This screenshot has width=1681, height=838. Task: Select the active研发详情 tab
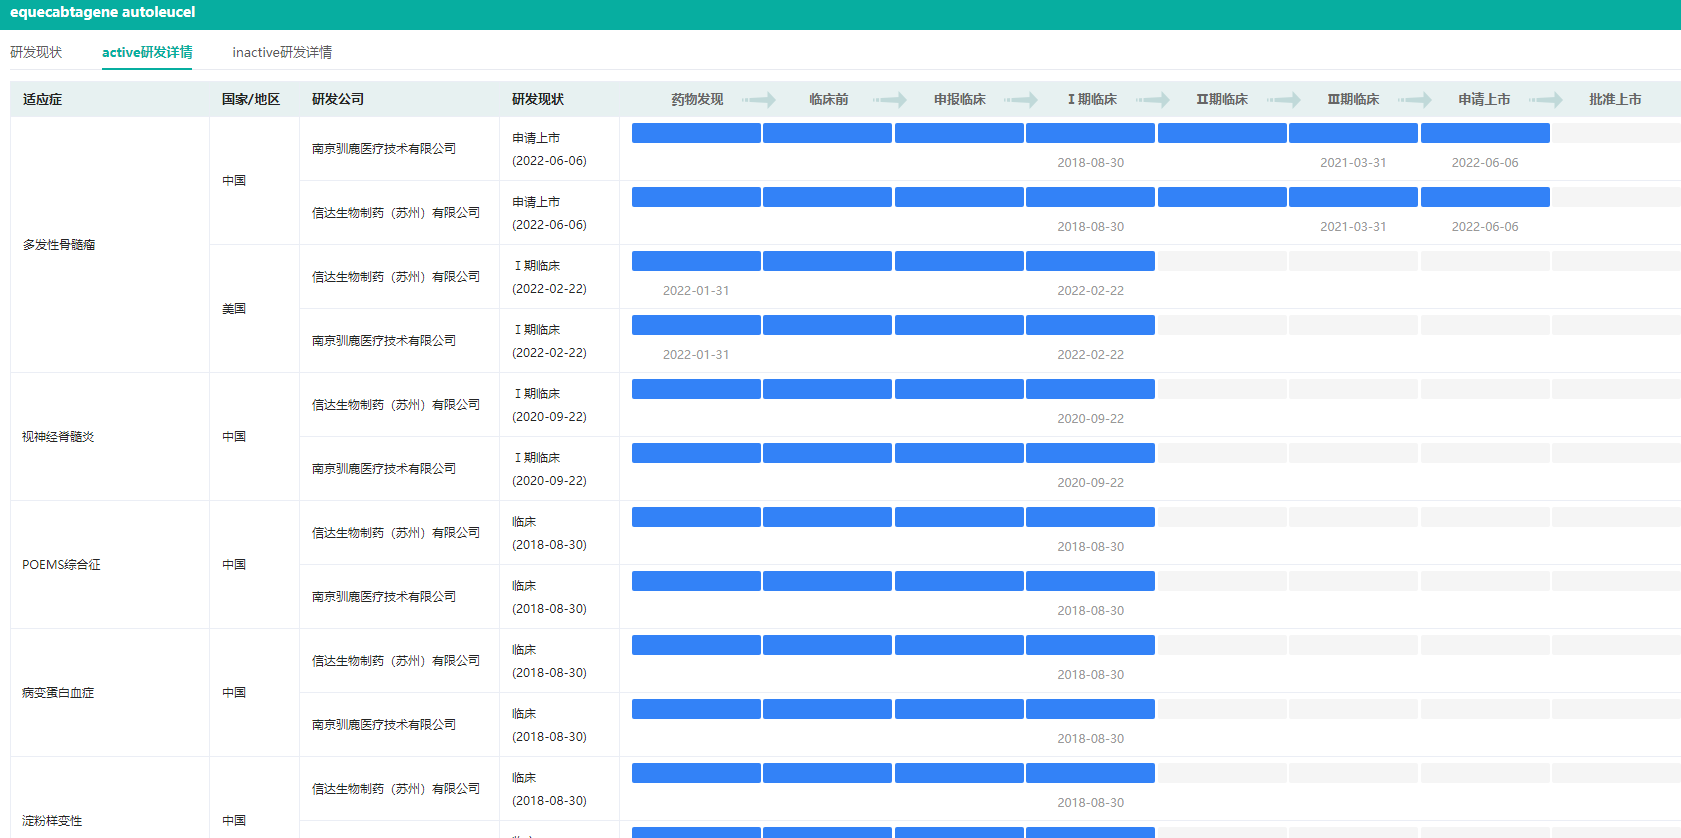pos(147,52)
